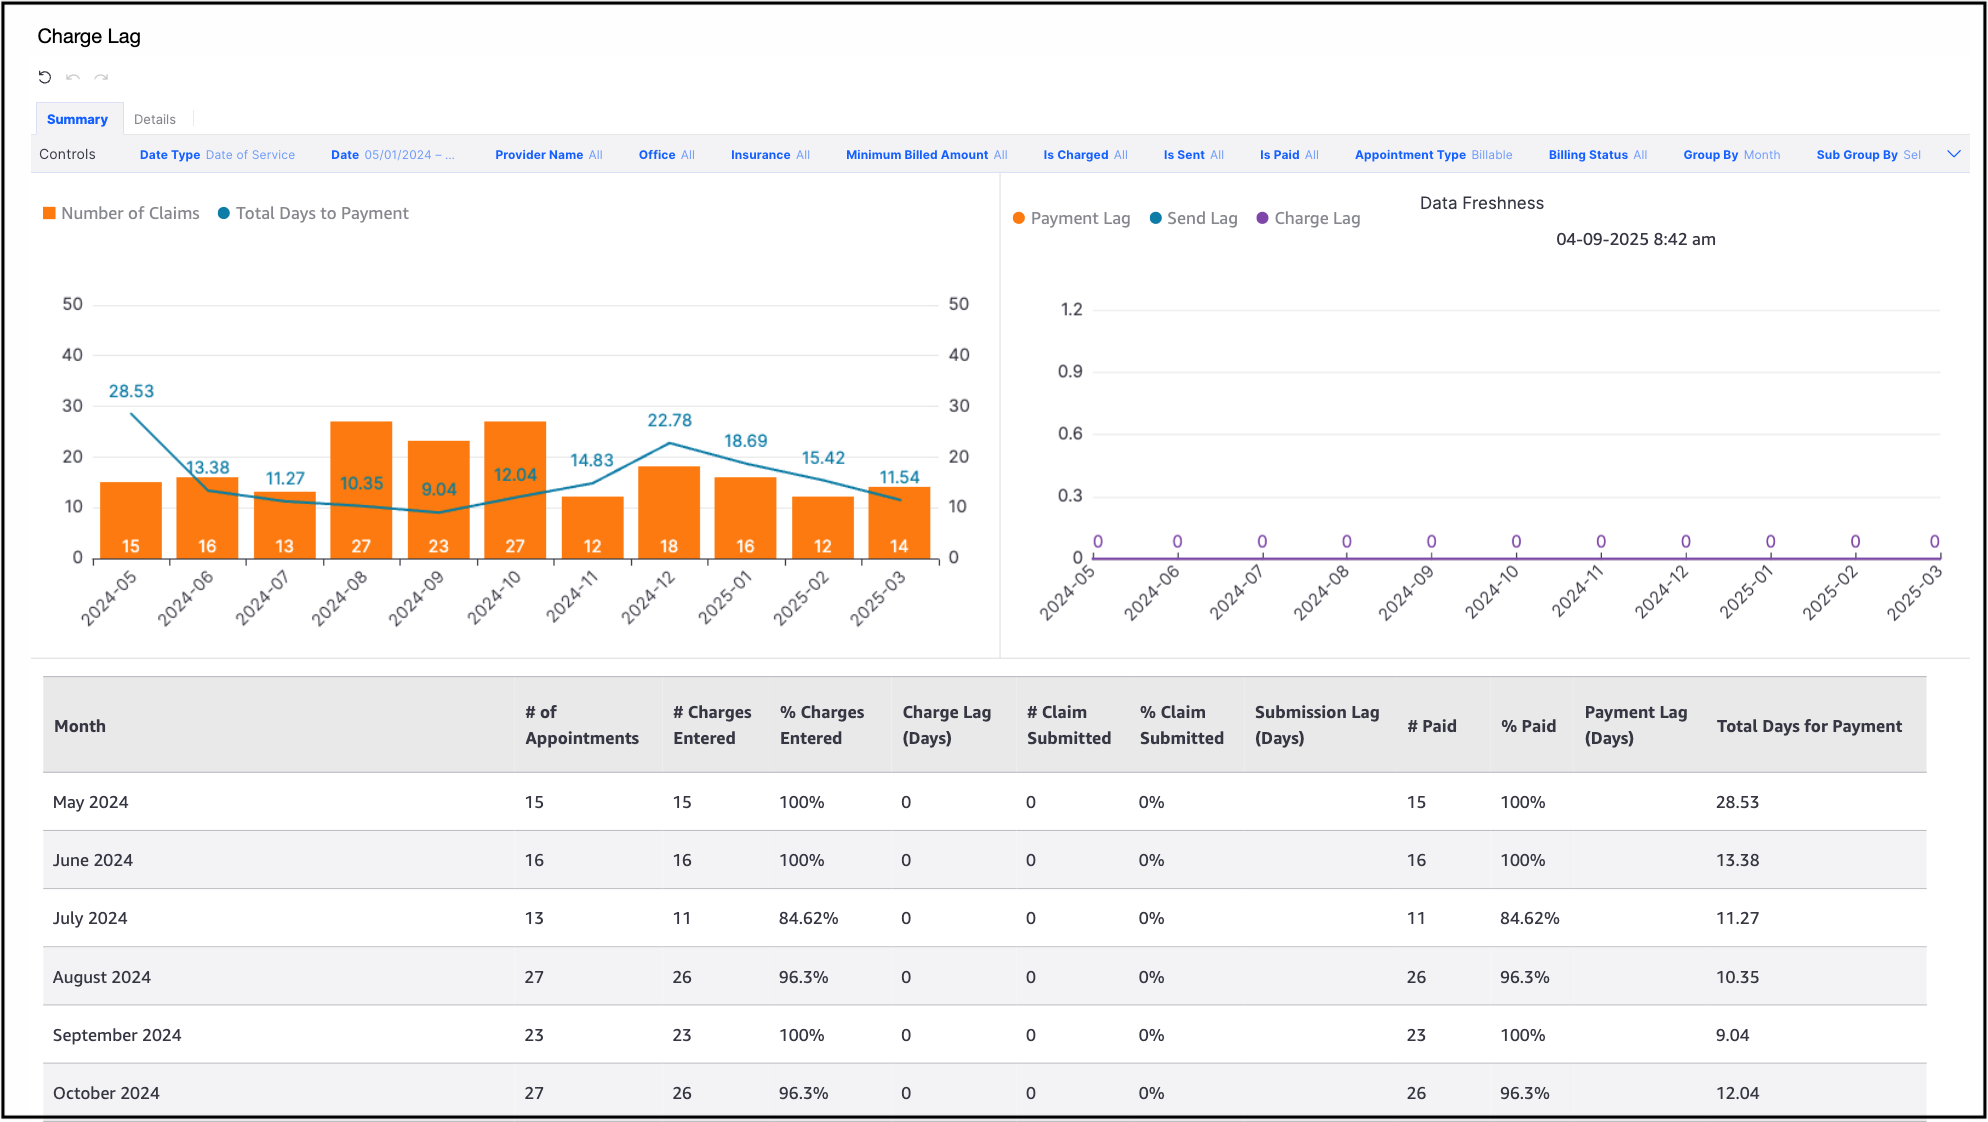This screenshot has height=1122, width=1988.
Task: Toggle Charge Lag purple legend dot
Action: [1263, 218]
